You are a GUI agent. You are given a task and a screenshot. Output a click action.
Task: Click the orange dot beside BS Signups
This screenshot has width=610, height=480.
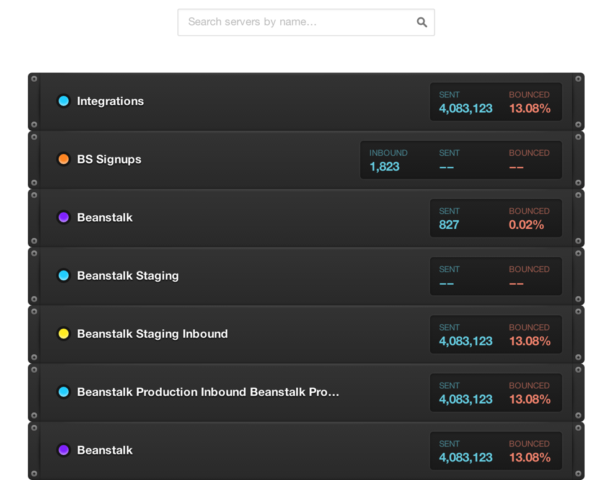tap(63, 159)
